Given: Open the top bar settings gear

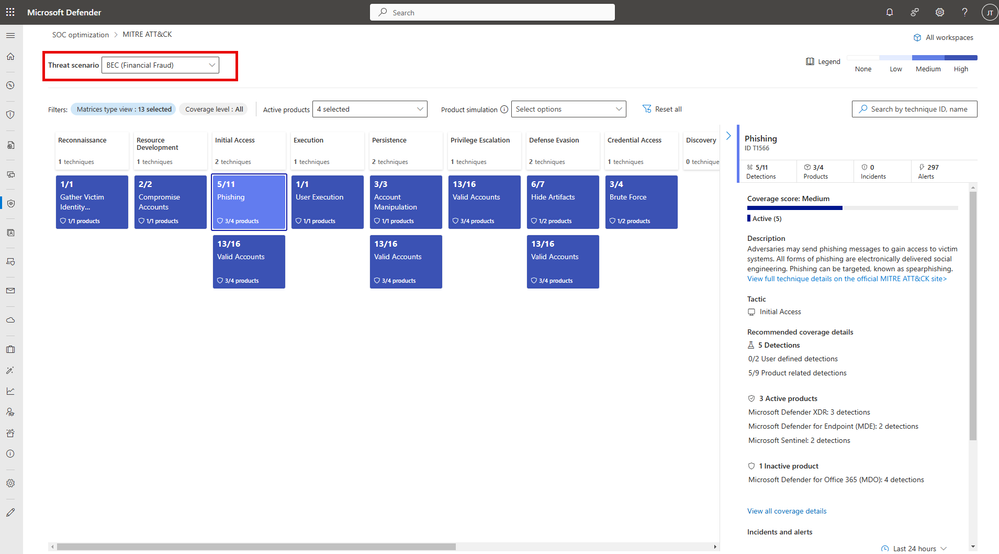Looking at the screenshot, I should coord(940,12).
